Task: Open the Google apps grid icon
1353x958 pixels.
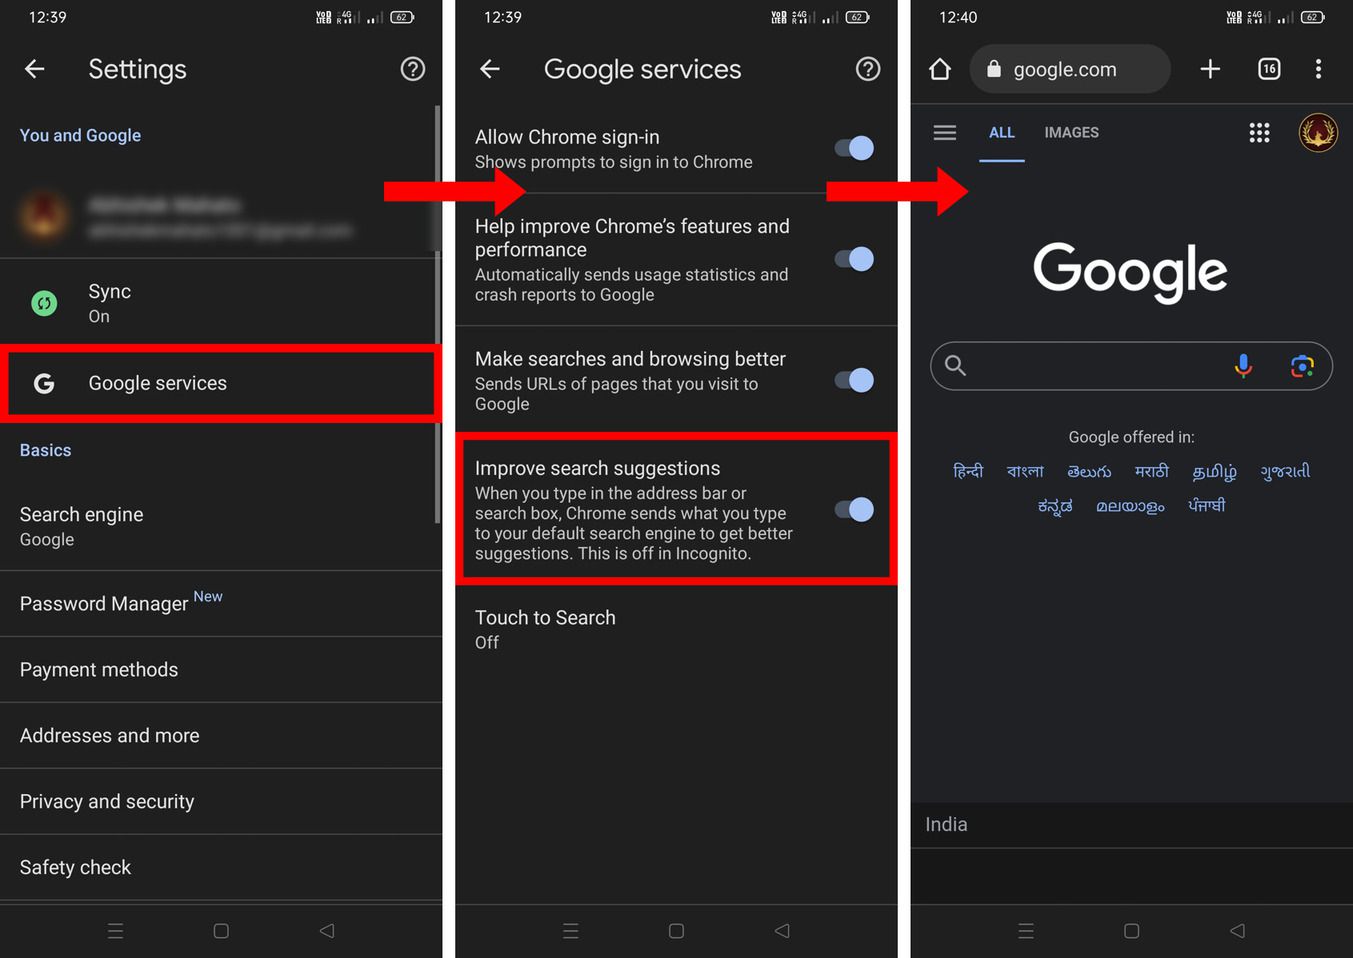Action: tap(1259, 132)
